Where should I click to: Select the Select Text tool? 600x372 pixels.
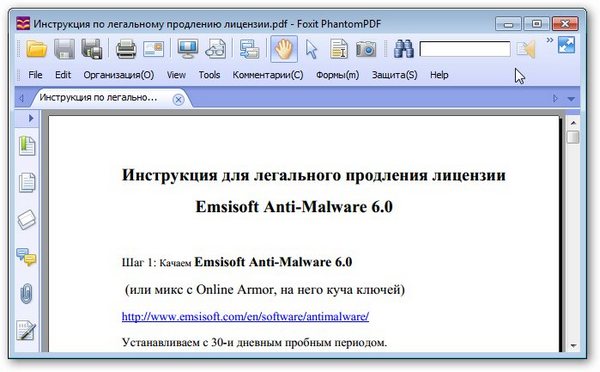click(339, 49)
